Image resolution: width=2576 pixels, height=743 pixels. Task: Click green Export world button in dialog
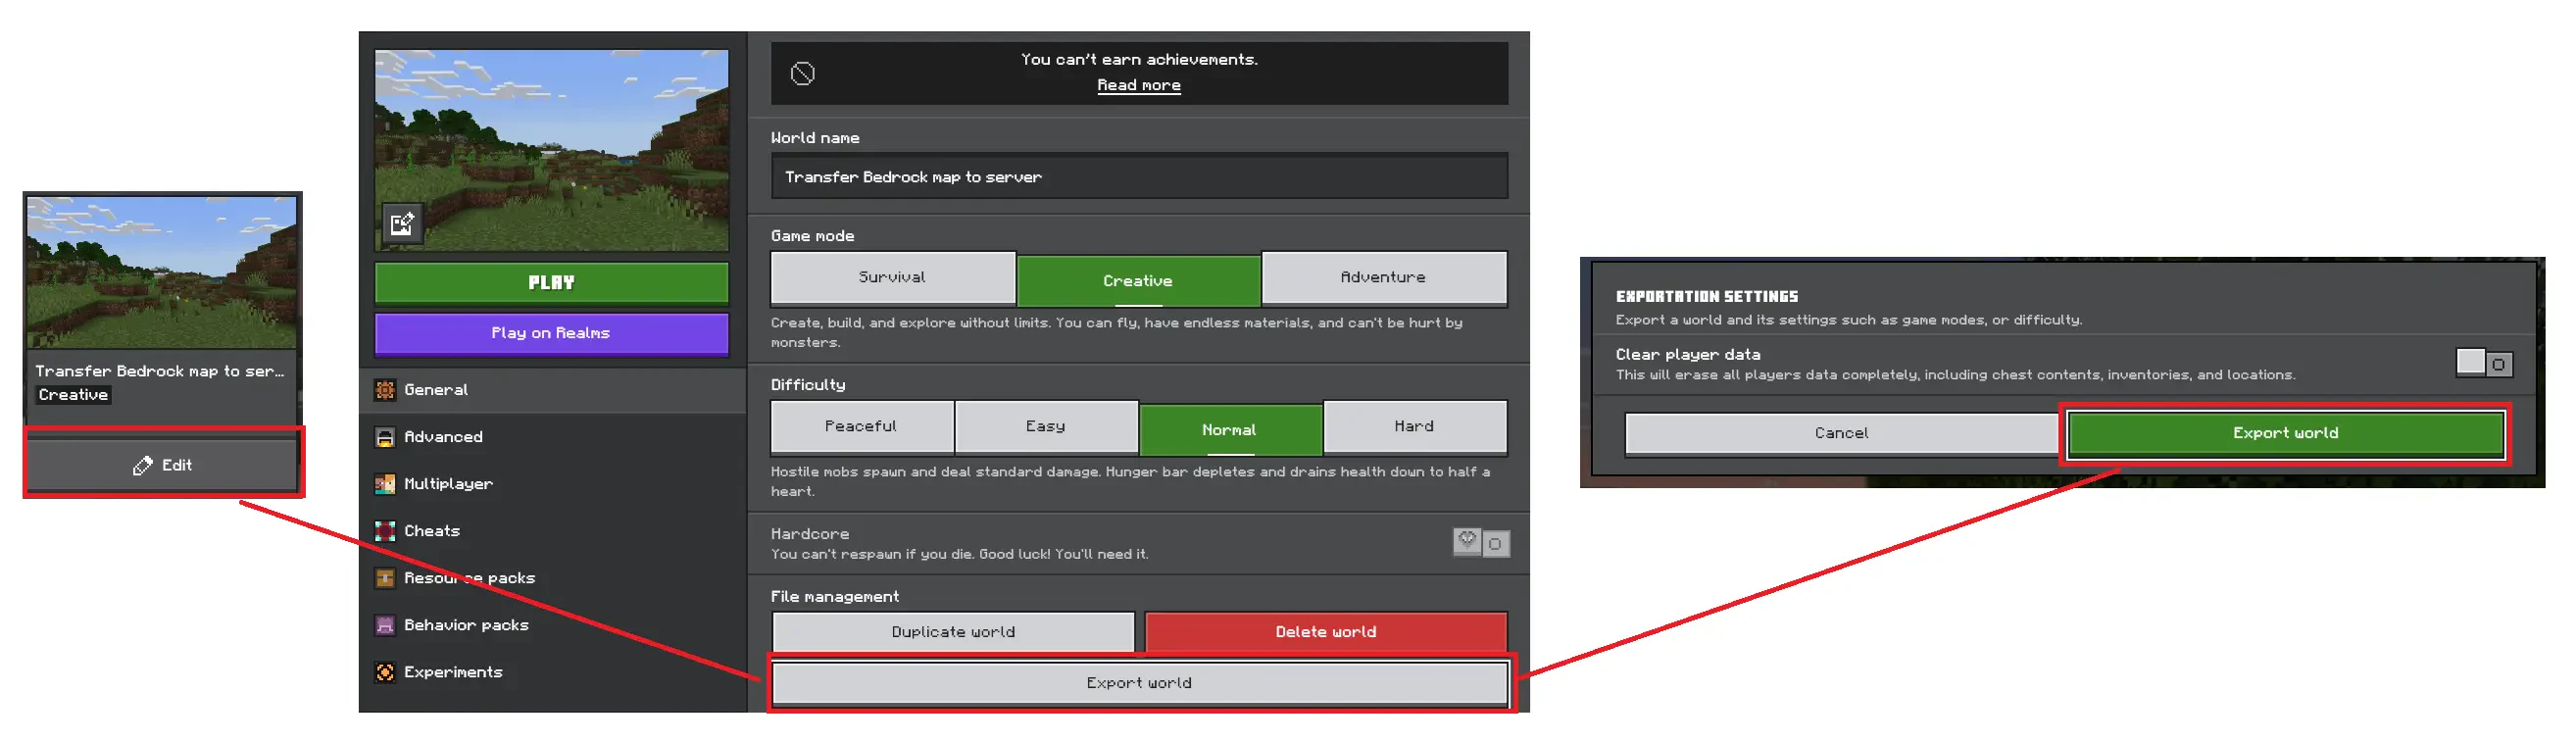[x=2285, y=433]
